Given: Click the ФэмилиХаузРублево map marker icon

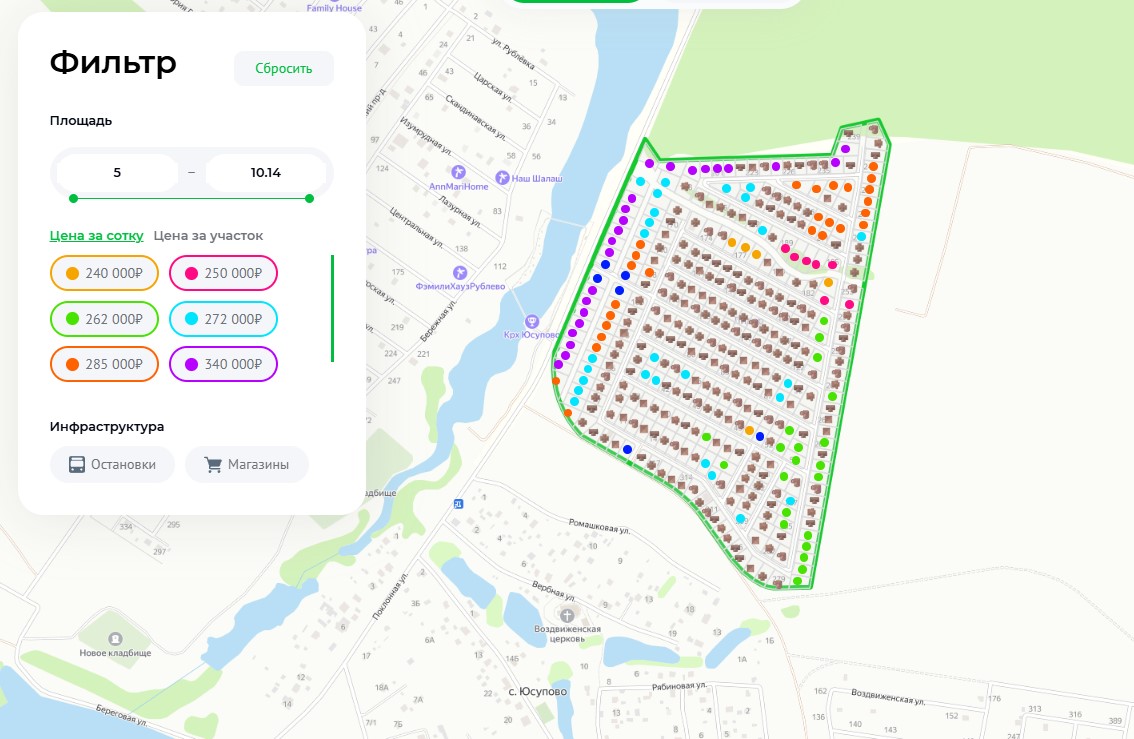Looking at the screenshot, I should tap(459, 272).
